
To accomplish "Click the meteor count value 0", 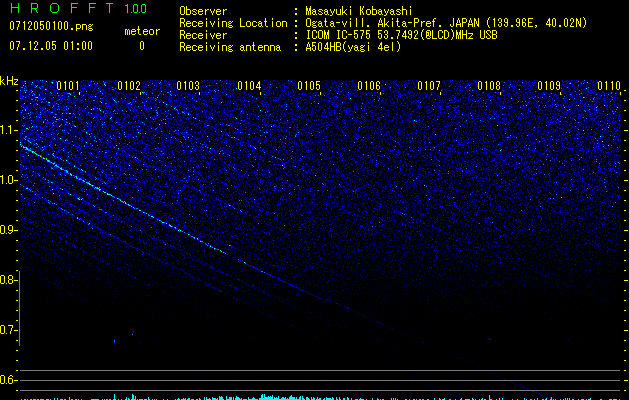I will coord(142,46).
